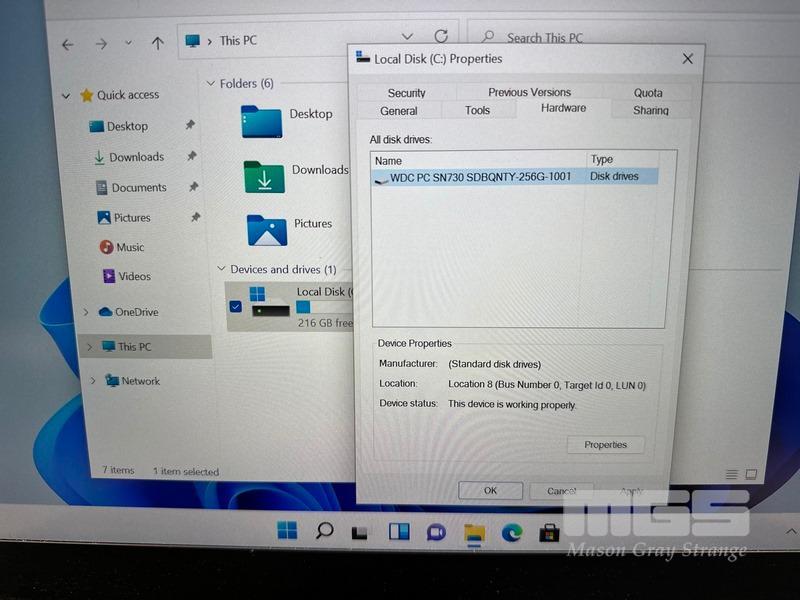
Task: Click the Windows Start button on taskbar
Action: coord(288,530)
